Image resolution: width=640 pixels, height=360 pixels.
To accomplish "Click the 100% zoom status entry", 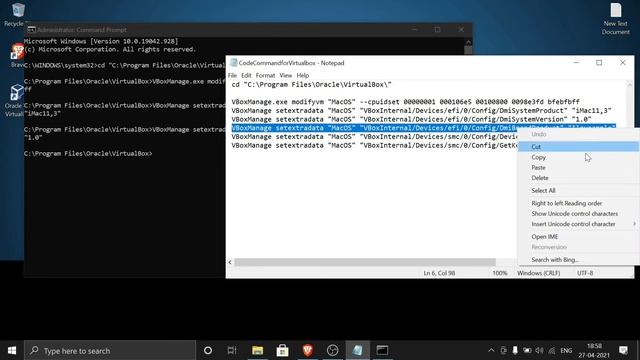I will point(500,273).
